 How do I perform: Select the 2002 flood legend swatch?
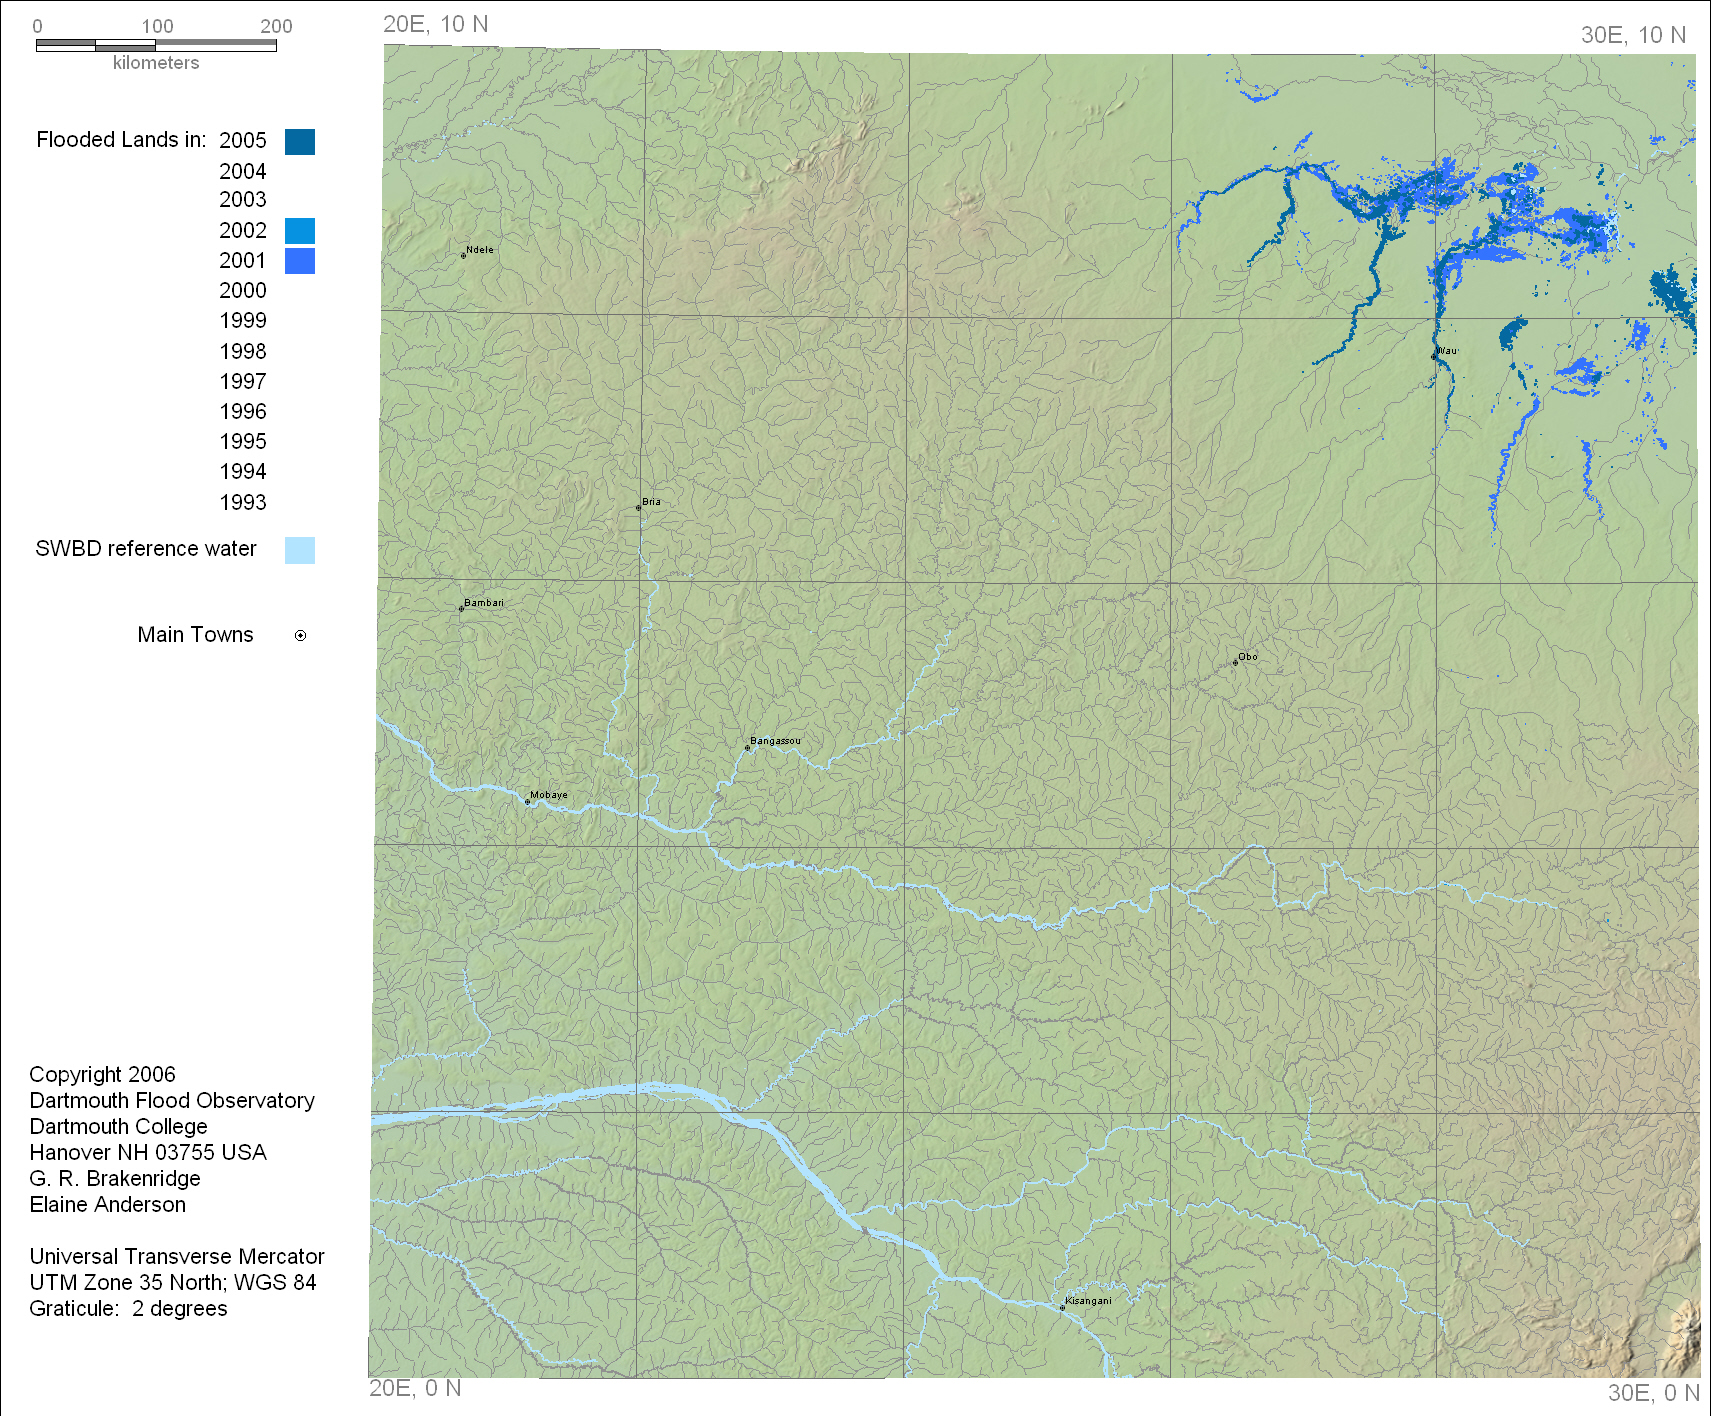pyautogui.click(x=300, y=231)
